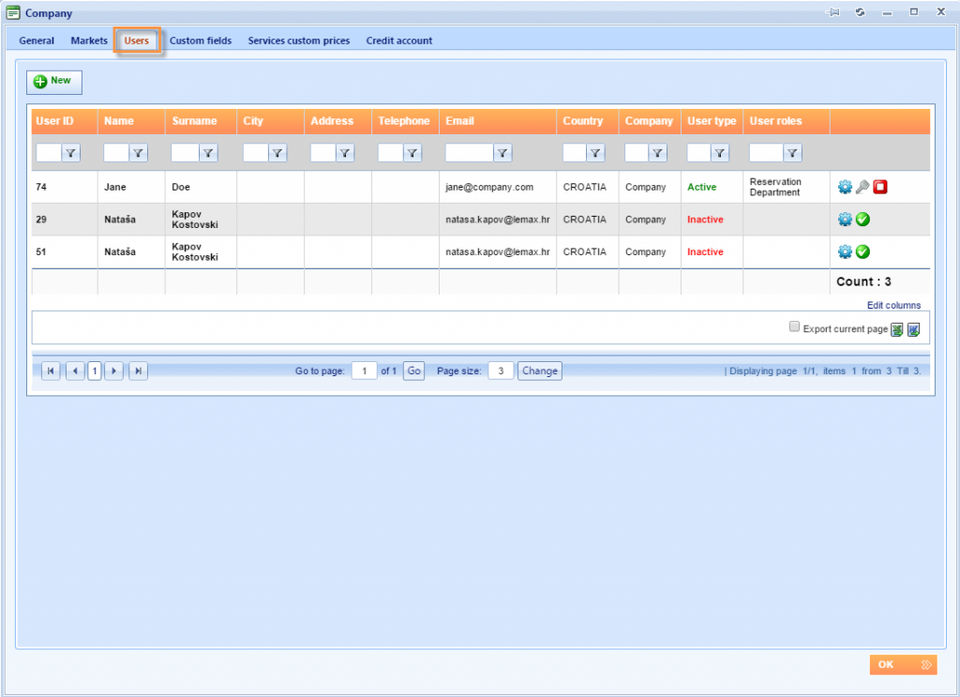Viewport: 960px width, 697px height.
Task: Click the Company column filter icon
Action: tap(658, 153)
